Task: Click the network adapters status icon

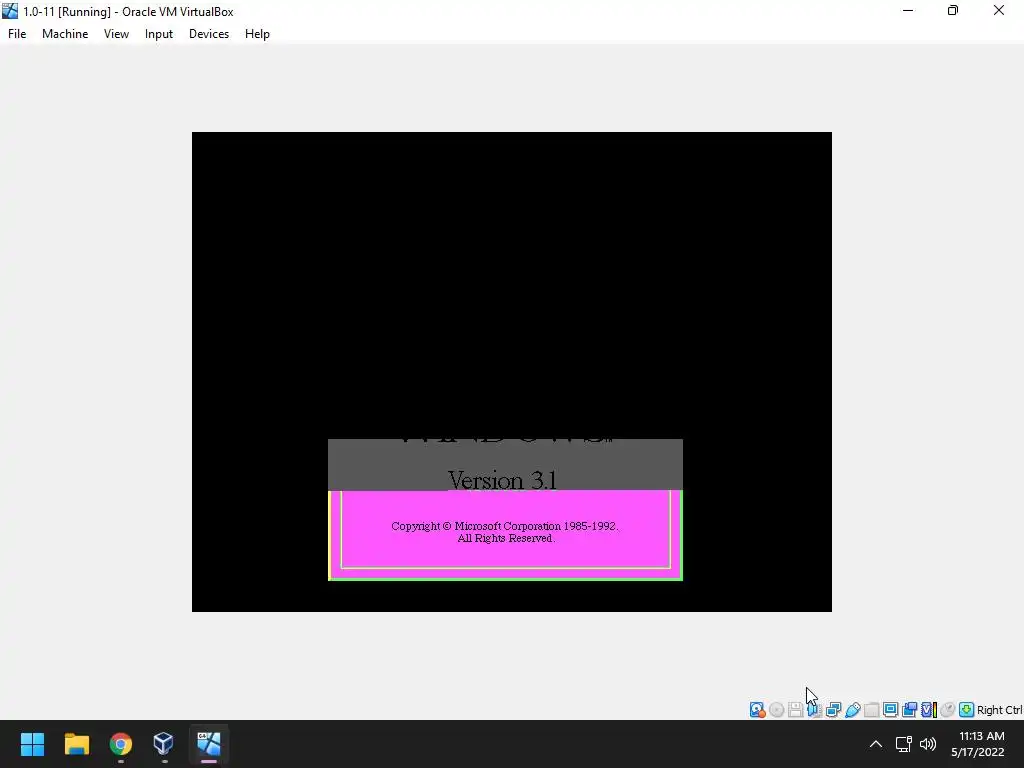Action: point(833,709)
